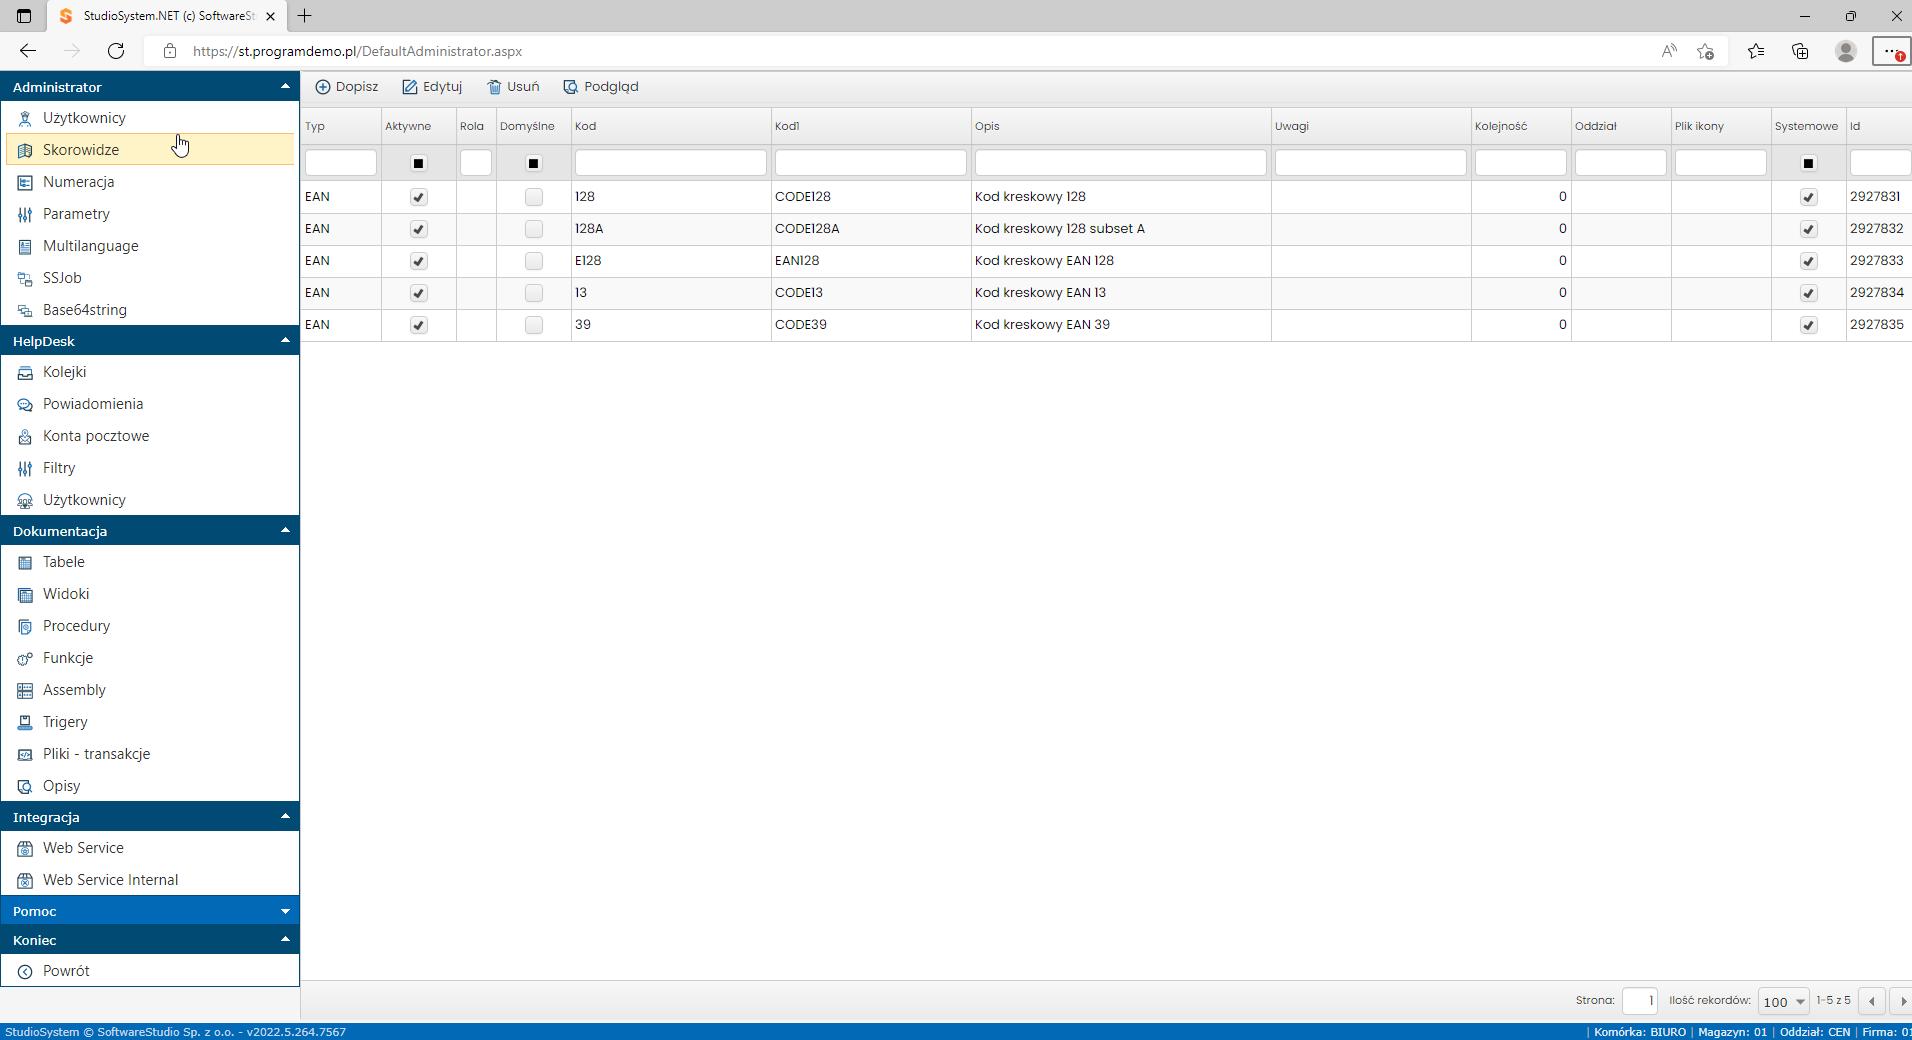Image resolution: width=1912 pixels, height=1040 pixels.
Task: Go to the previous records page
Action: (1872, 1001)
